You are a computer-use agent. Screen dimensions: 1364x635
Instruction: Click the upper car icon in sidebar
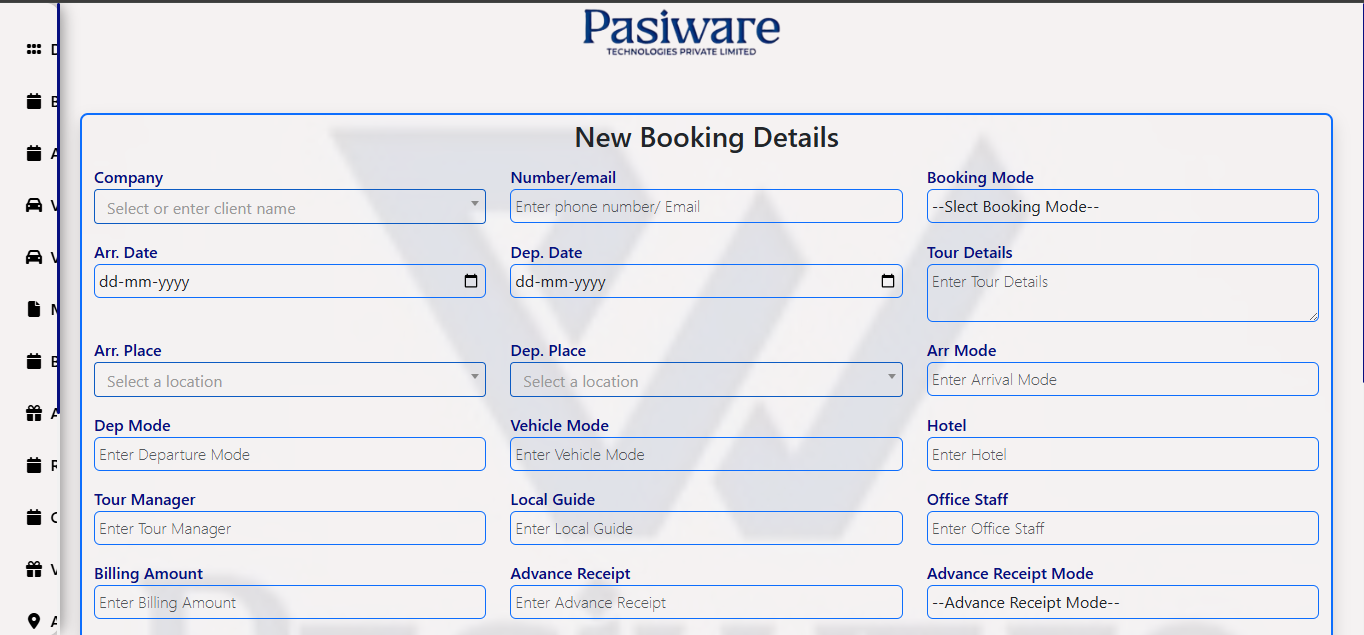(x=34, y=205)
